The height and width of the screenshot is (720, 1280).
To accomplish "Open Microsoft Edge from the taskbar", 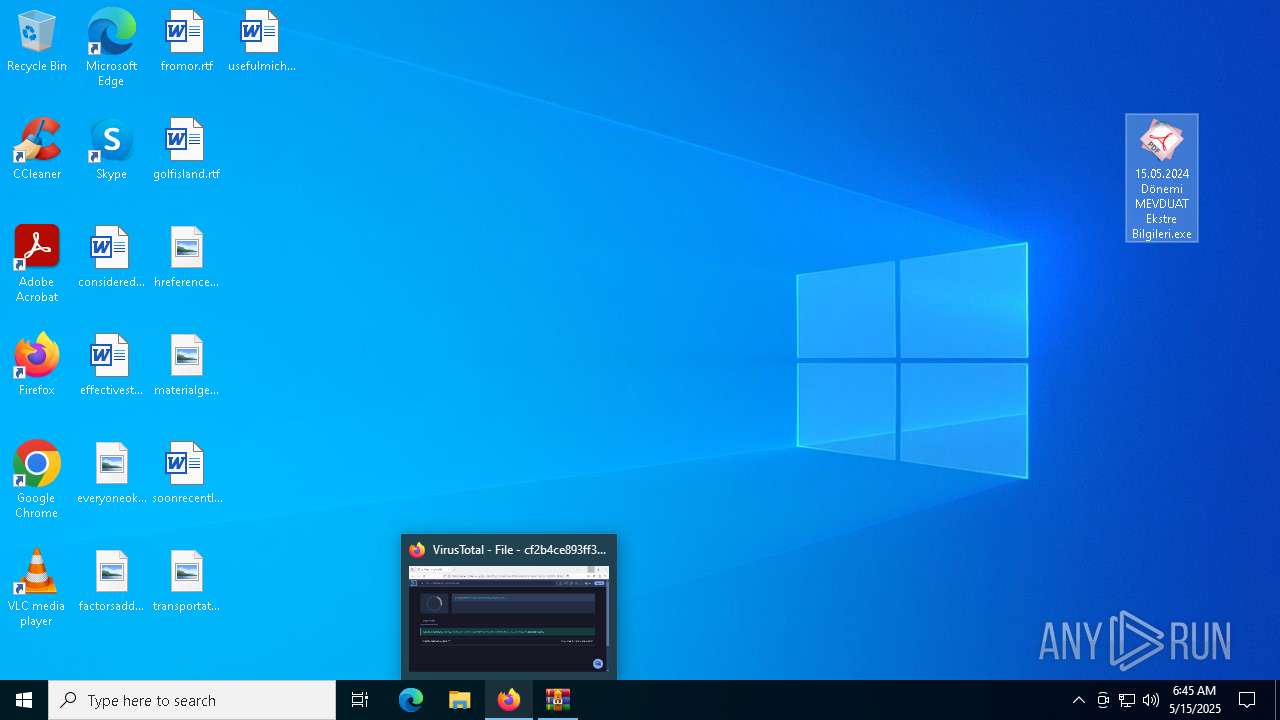I will coord(411,700).
